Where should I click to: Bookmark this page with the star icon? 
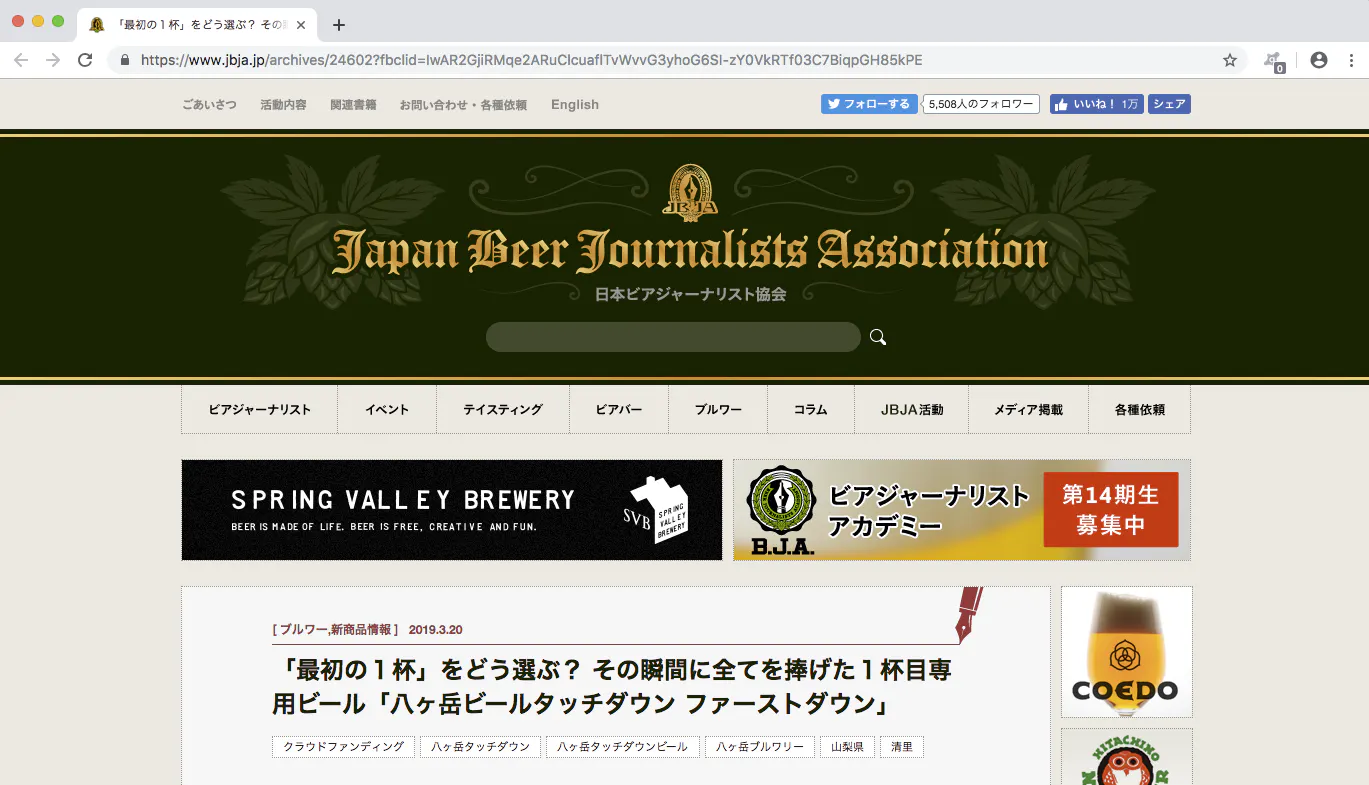(x=1229, y=60)
